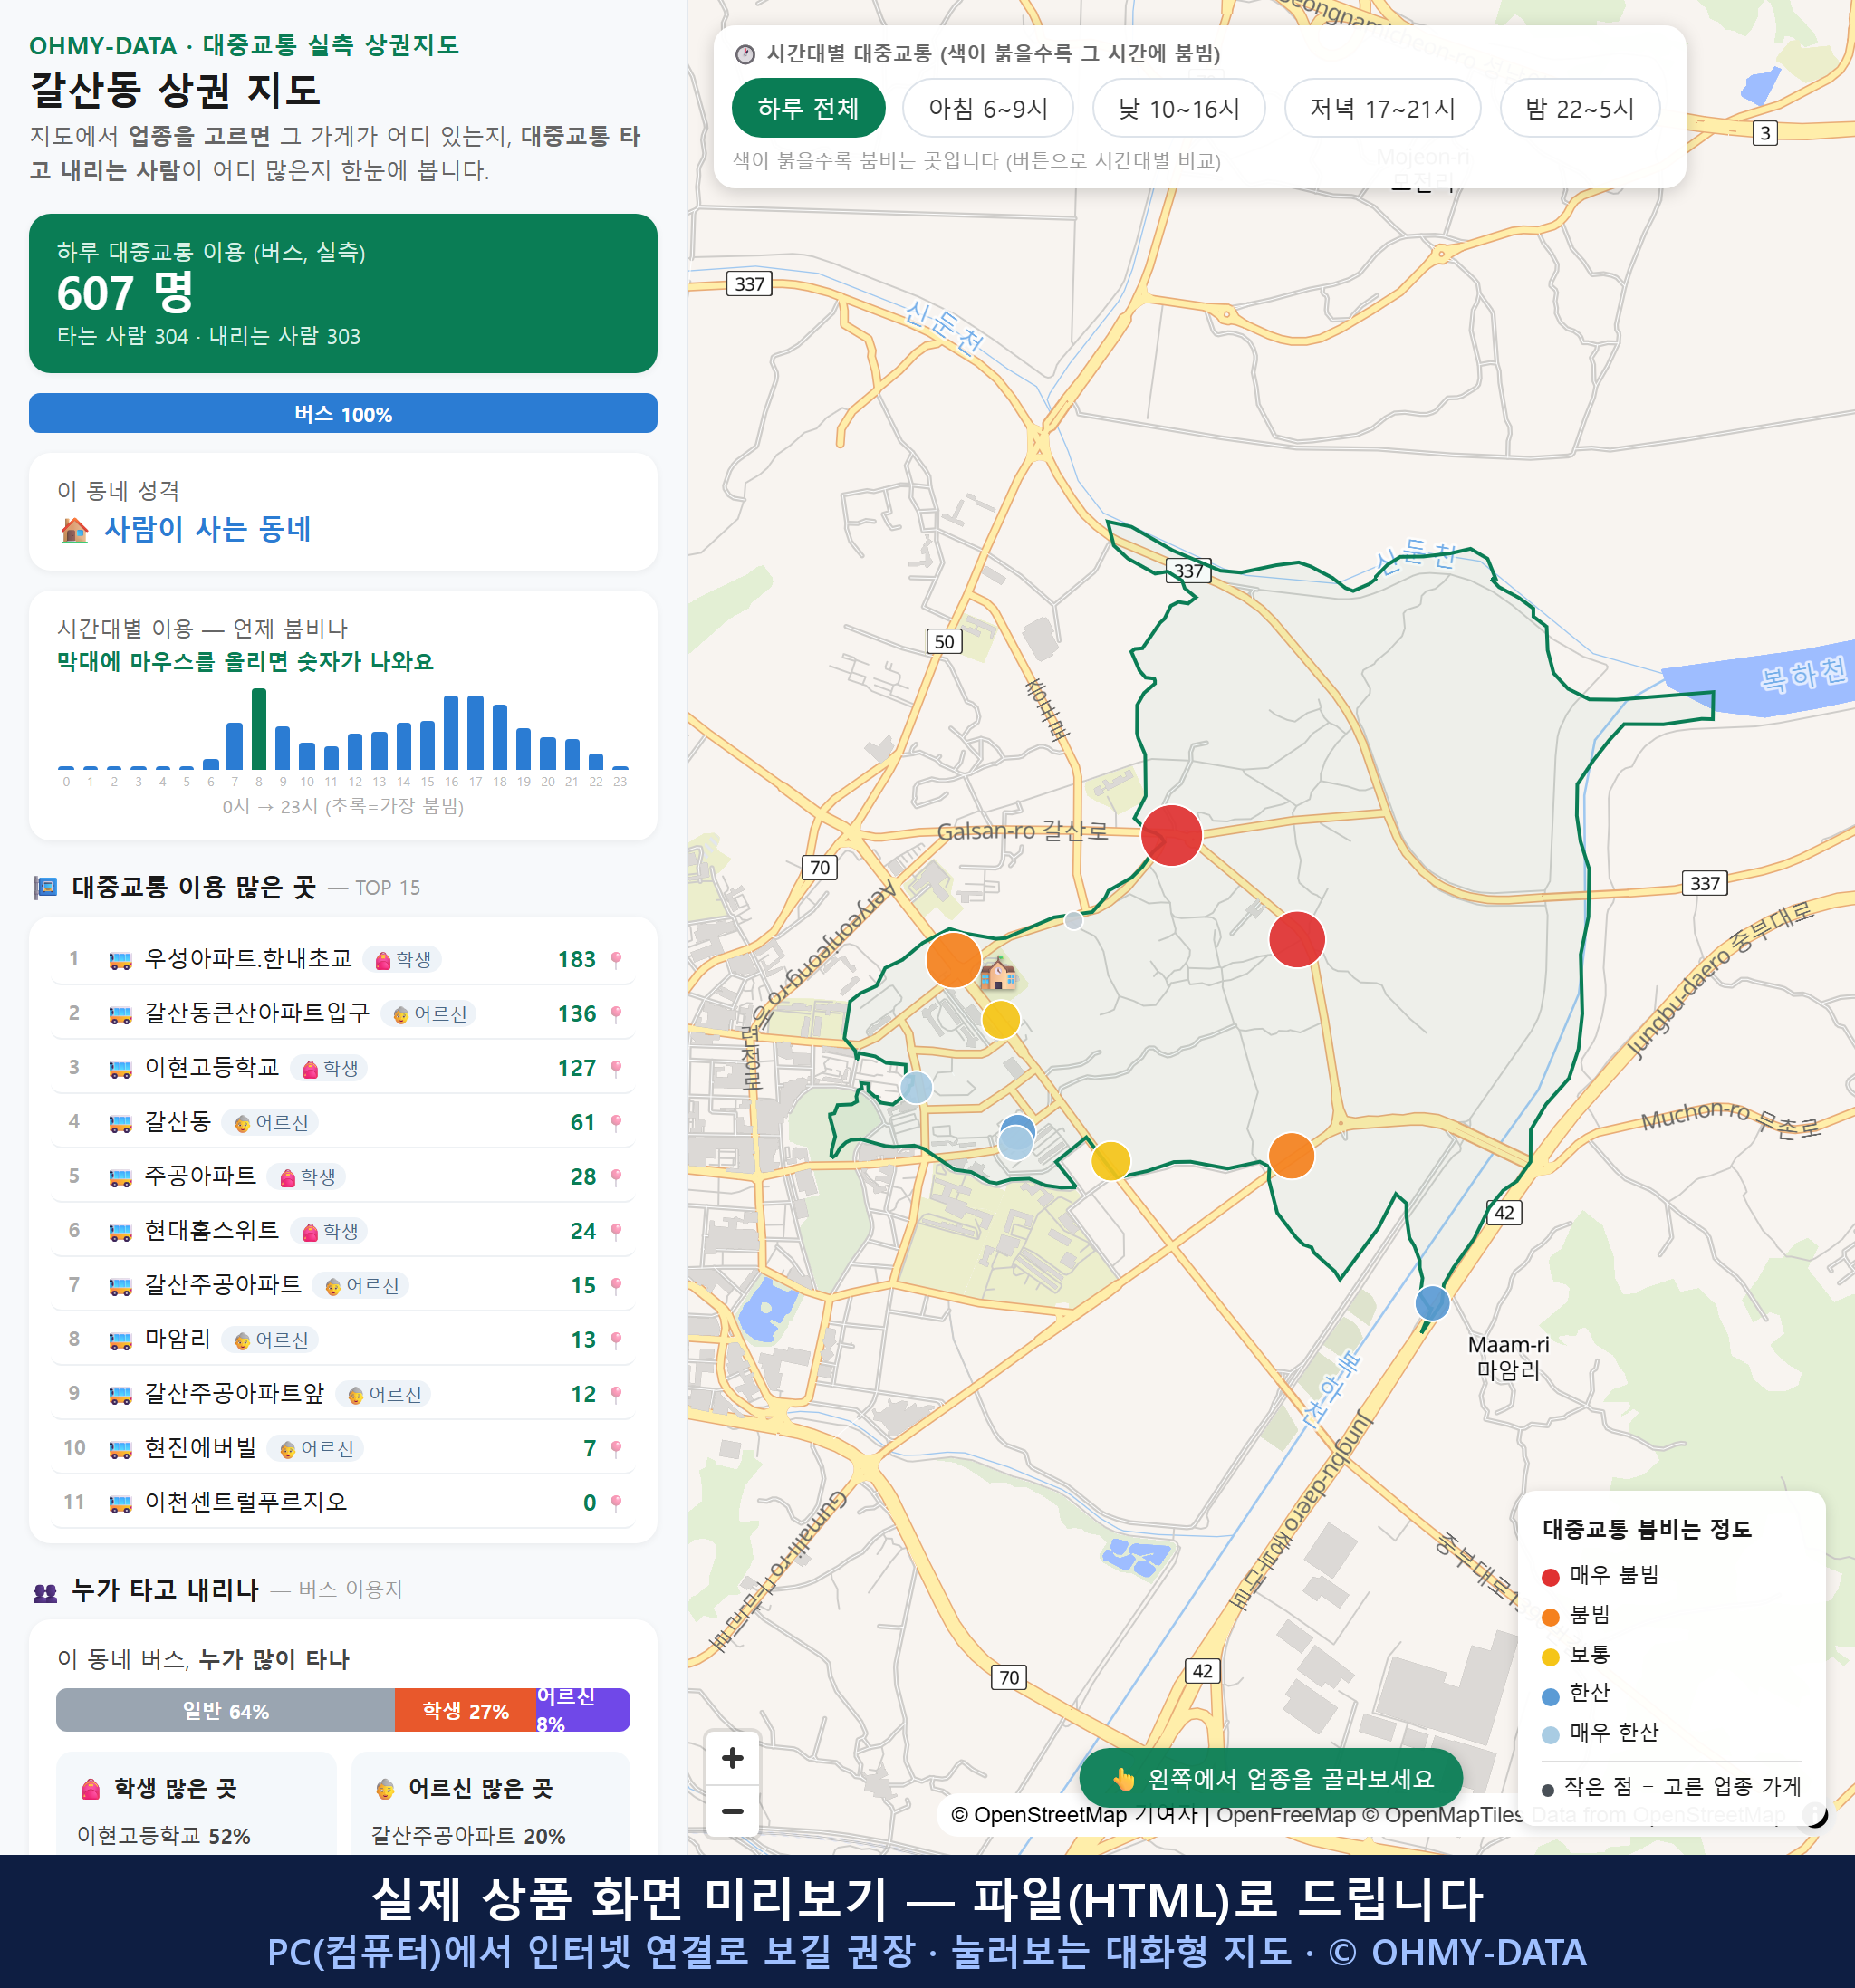The image size is (1855, 1988).
Task: Click the red stop marker on Galsan-ro
Action: (x=1171, y=835)
